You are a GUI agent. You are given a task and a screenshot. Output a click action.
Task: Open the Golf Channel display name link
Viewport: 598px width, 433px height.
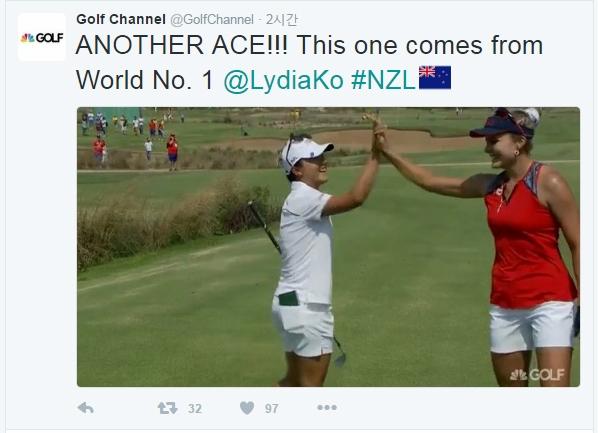[121, 19]
